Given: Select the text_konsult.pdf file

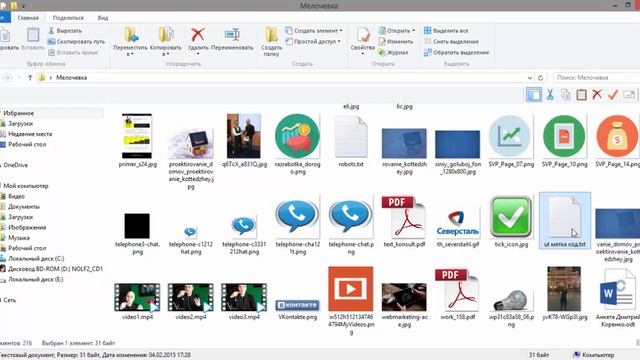Looking at the screenshot, I should tap(404, 222).
